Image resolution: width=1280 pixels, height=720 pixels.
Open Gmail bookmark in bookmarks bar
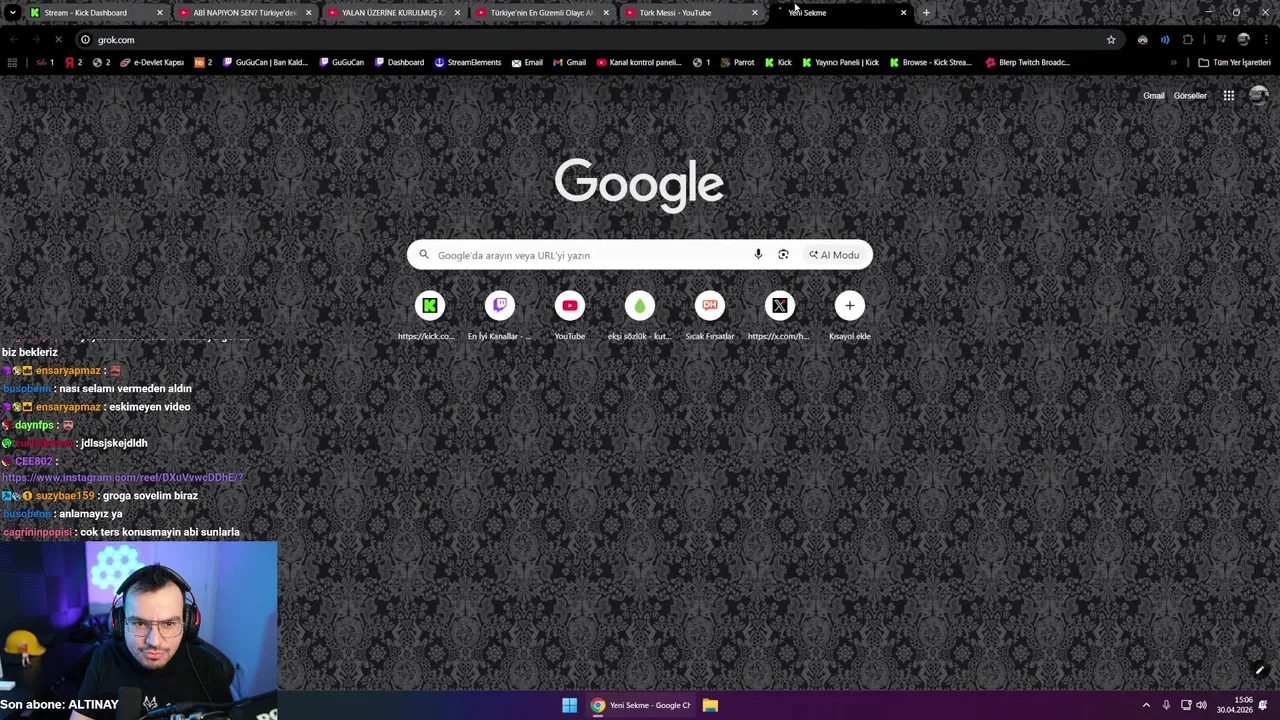570,62
